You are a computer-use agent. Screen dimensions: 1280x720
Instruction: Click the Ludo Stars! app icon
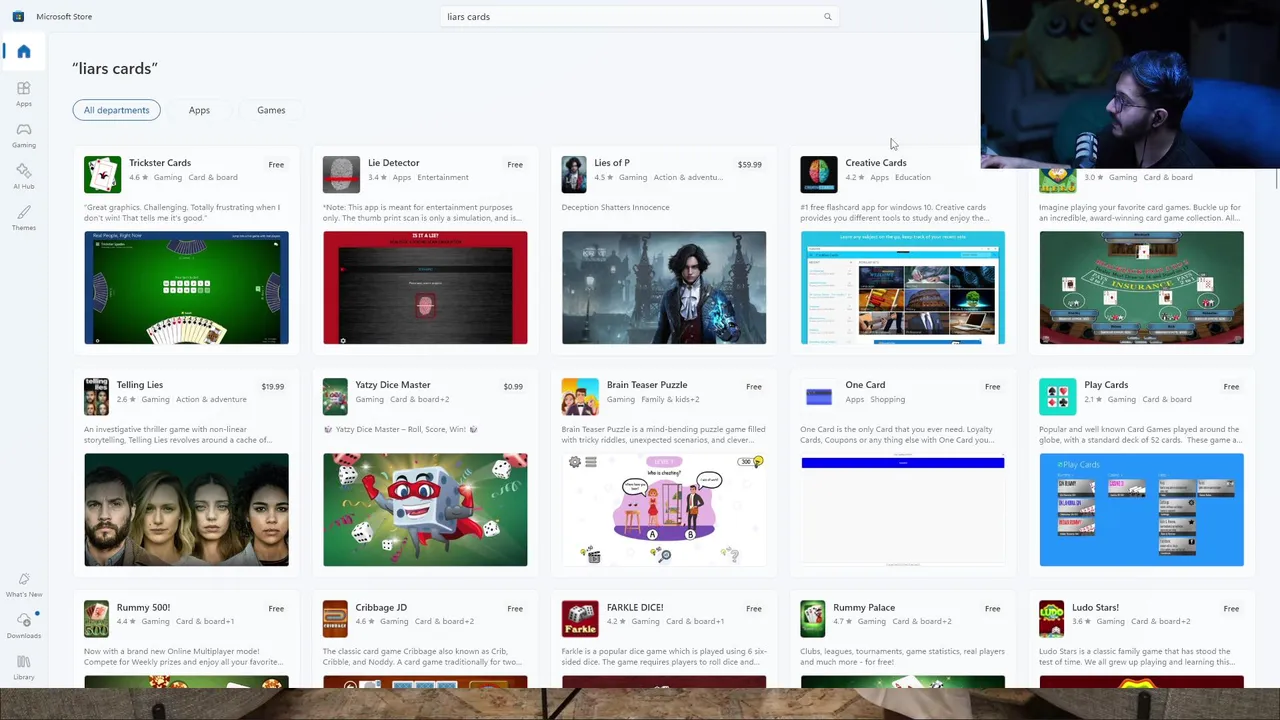(1051, 618)
